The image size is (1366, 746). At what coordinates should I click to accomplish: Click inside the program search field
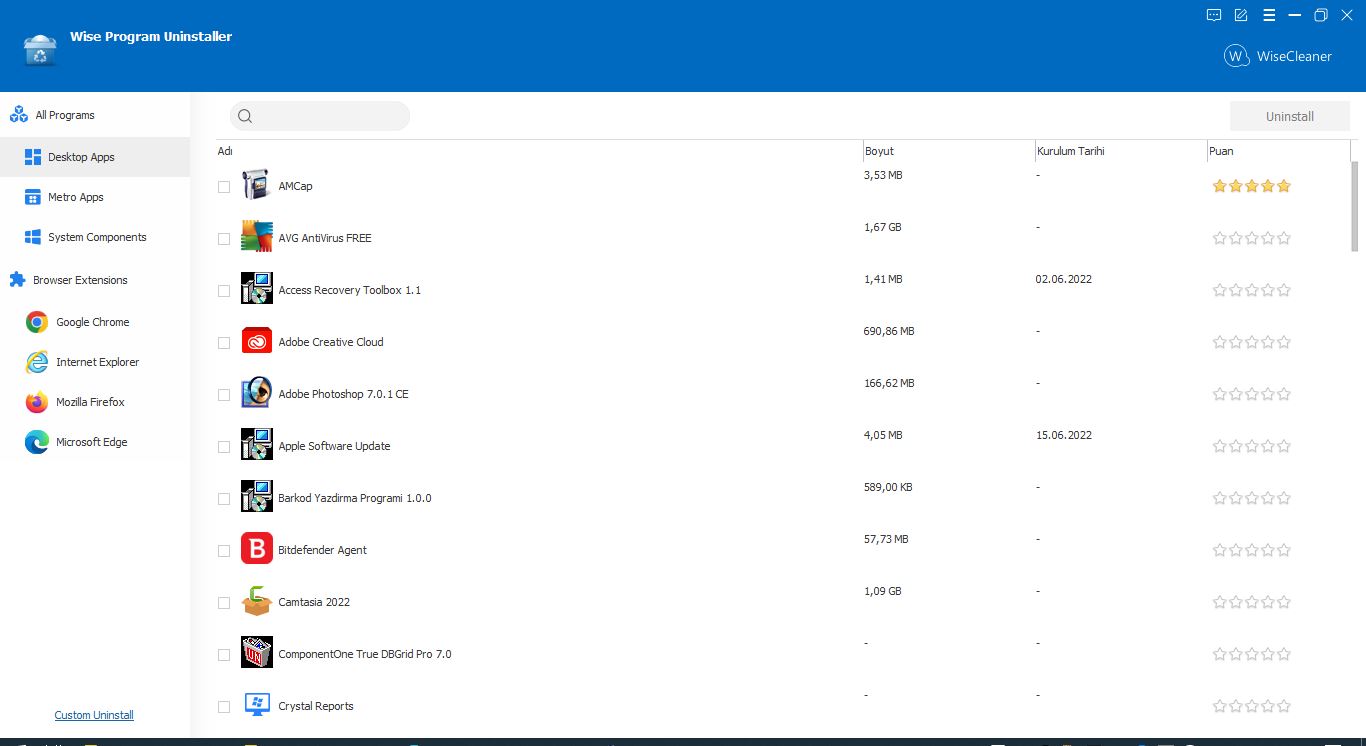point(320,116)
